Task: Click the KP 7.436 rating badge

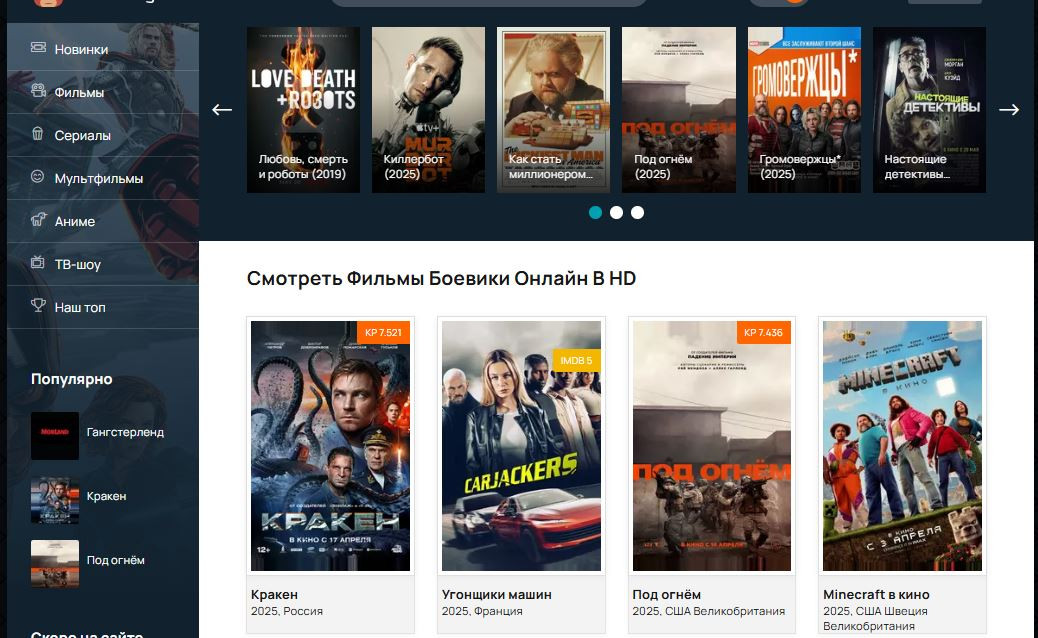Action: coord(763,332)
